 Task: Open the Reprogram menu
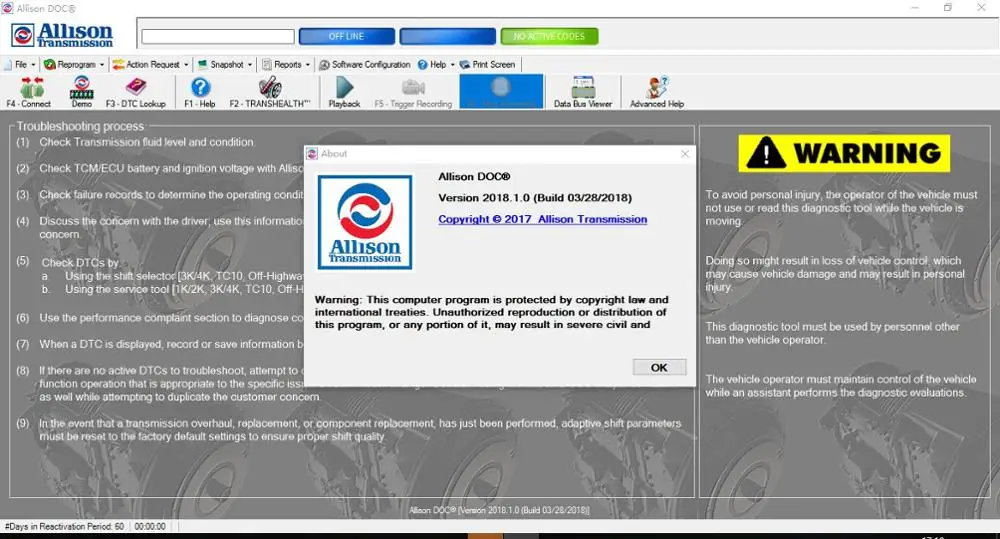pos(71,64)
